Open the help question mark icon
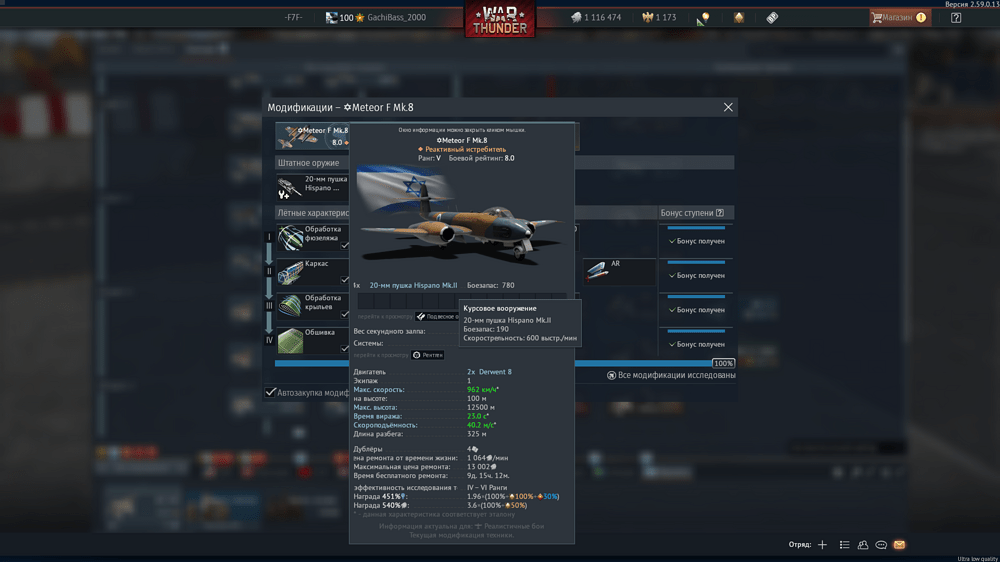The image size is (1000, 562). [955, 18]
